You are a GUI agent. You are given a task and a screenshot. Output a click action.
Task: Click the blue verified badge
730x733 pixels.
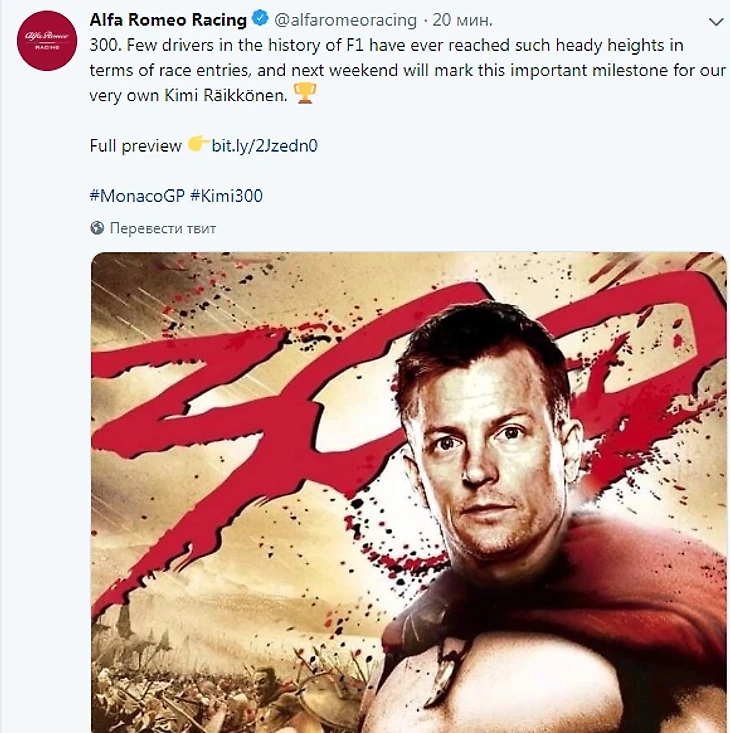point(259,18)
